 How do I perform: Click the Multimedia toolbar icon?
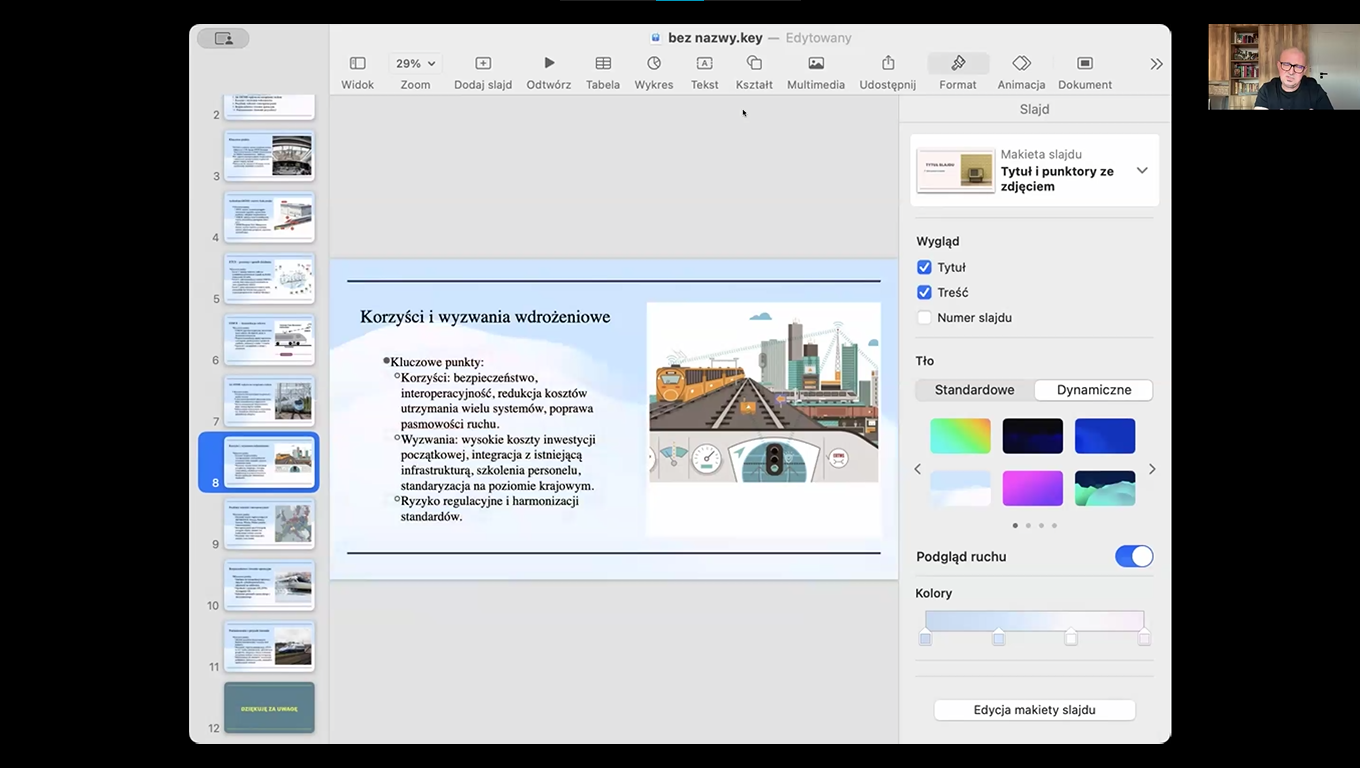point(816,63)
